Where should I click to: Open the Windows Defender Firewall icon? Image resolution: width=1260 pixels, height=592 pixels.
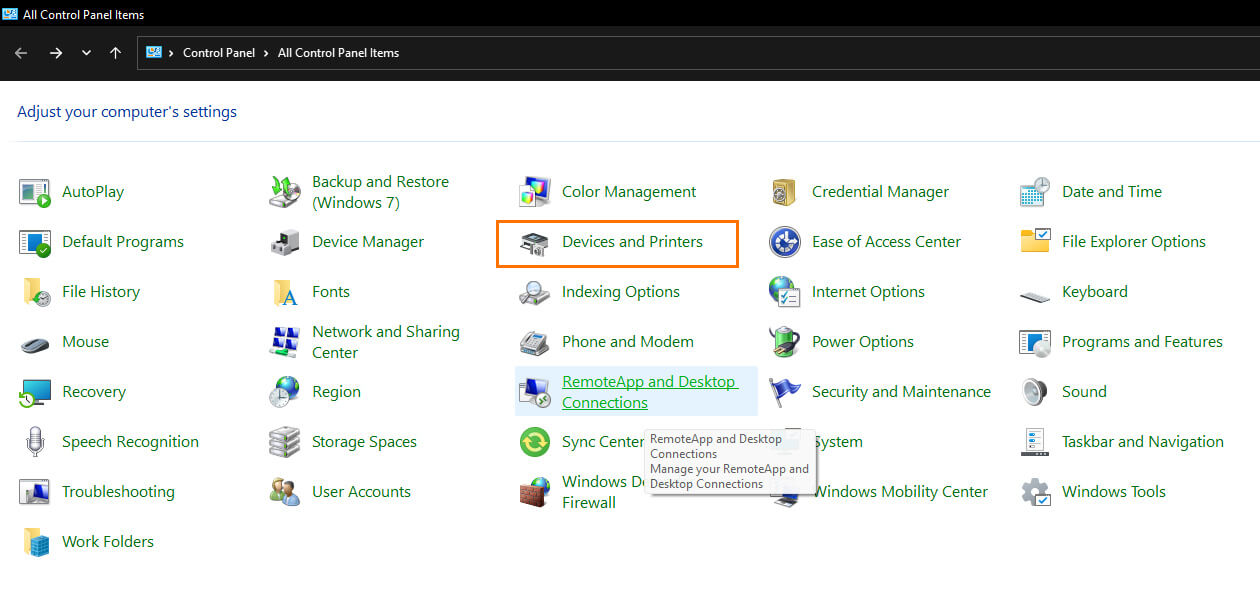point(535,492)
